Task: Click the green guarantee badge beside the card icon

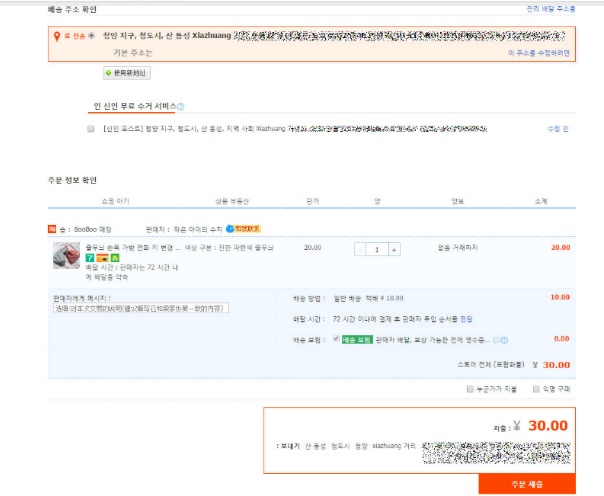Action: point(115,258)
